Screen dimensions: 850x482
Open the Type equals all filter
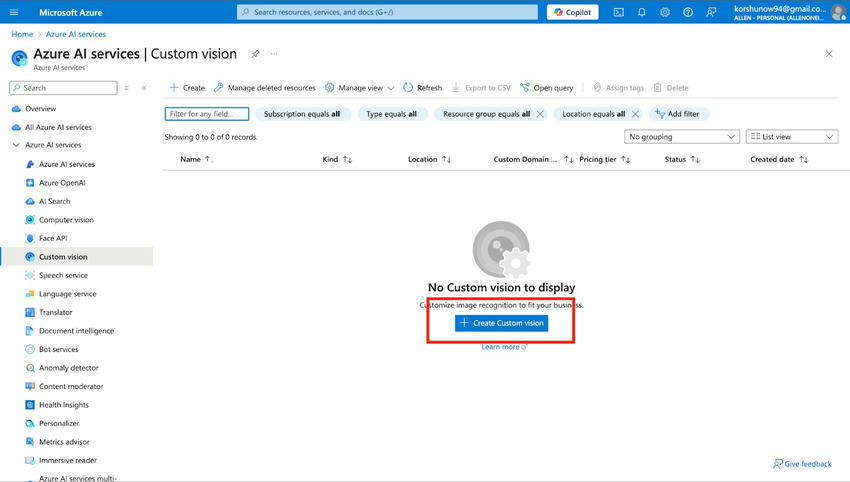click(391, 114)
